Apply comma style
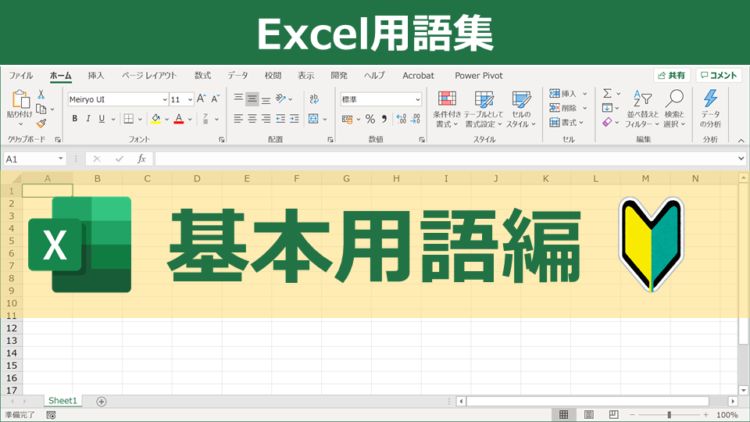Image resolution: width=750 pixels, height=422 pixels. (x=384, y=119)
